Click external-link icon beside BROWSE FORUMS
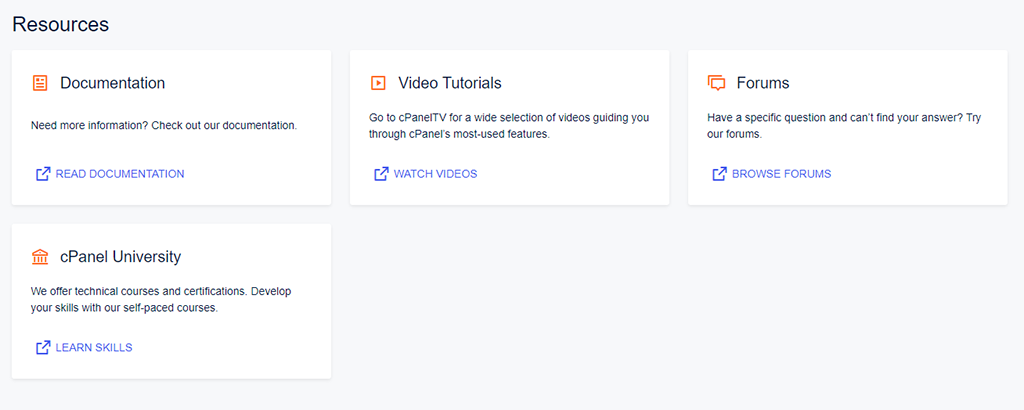The height and width of the screenshot is (410, 1024). 720,174
